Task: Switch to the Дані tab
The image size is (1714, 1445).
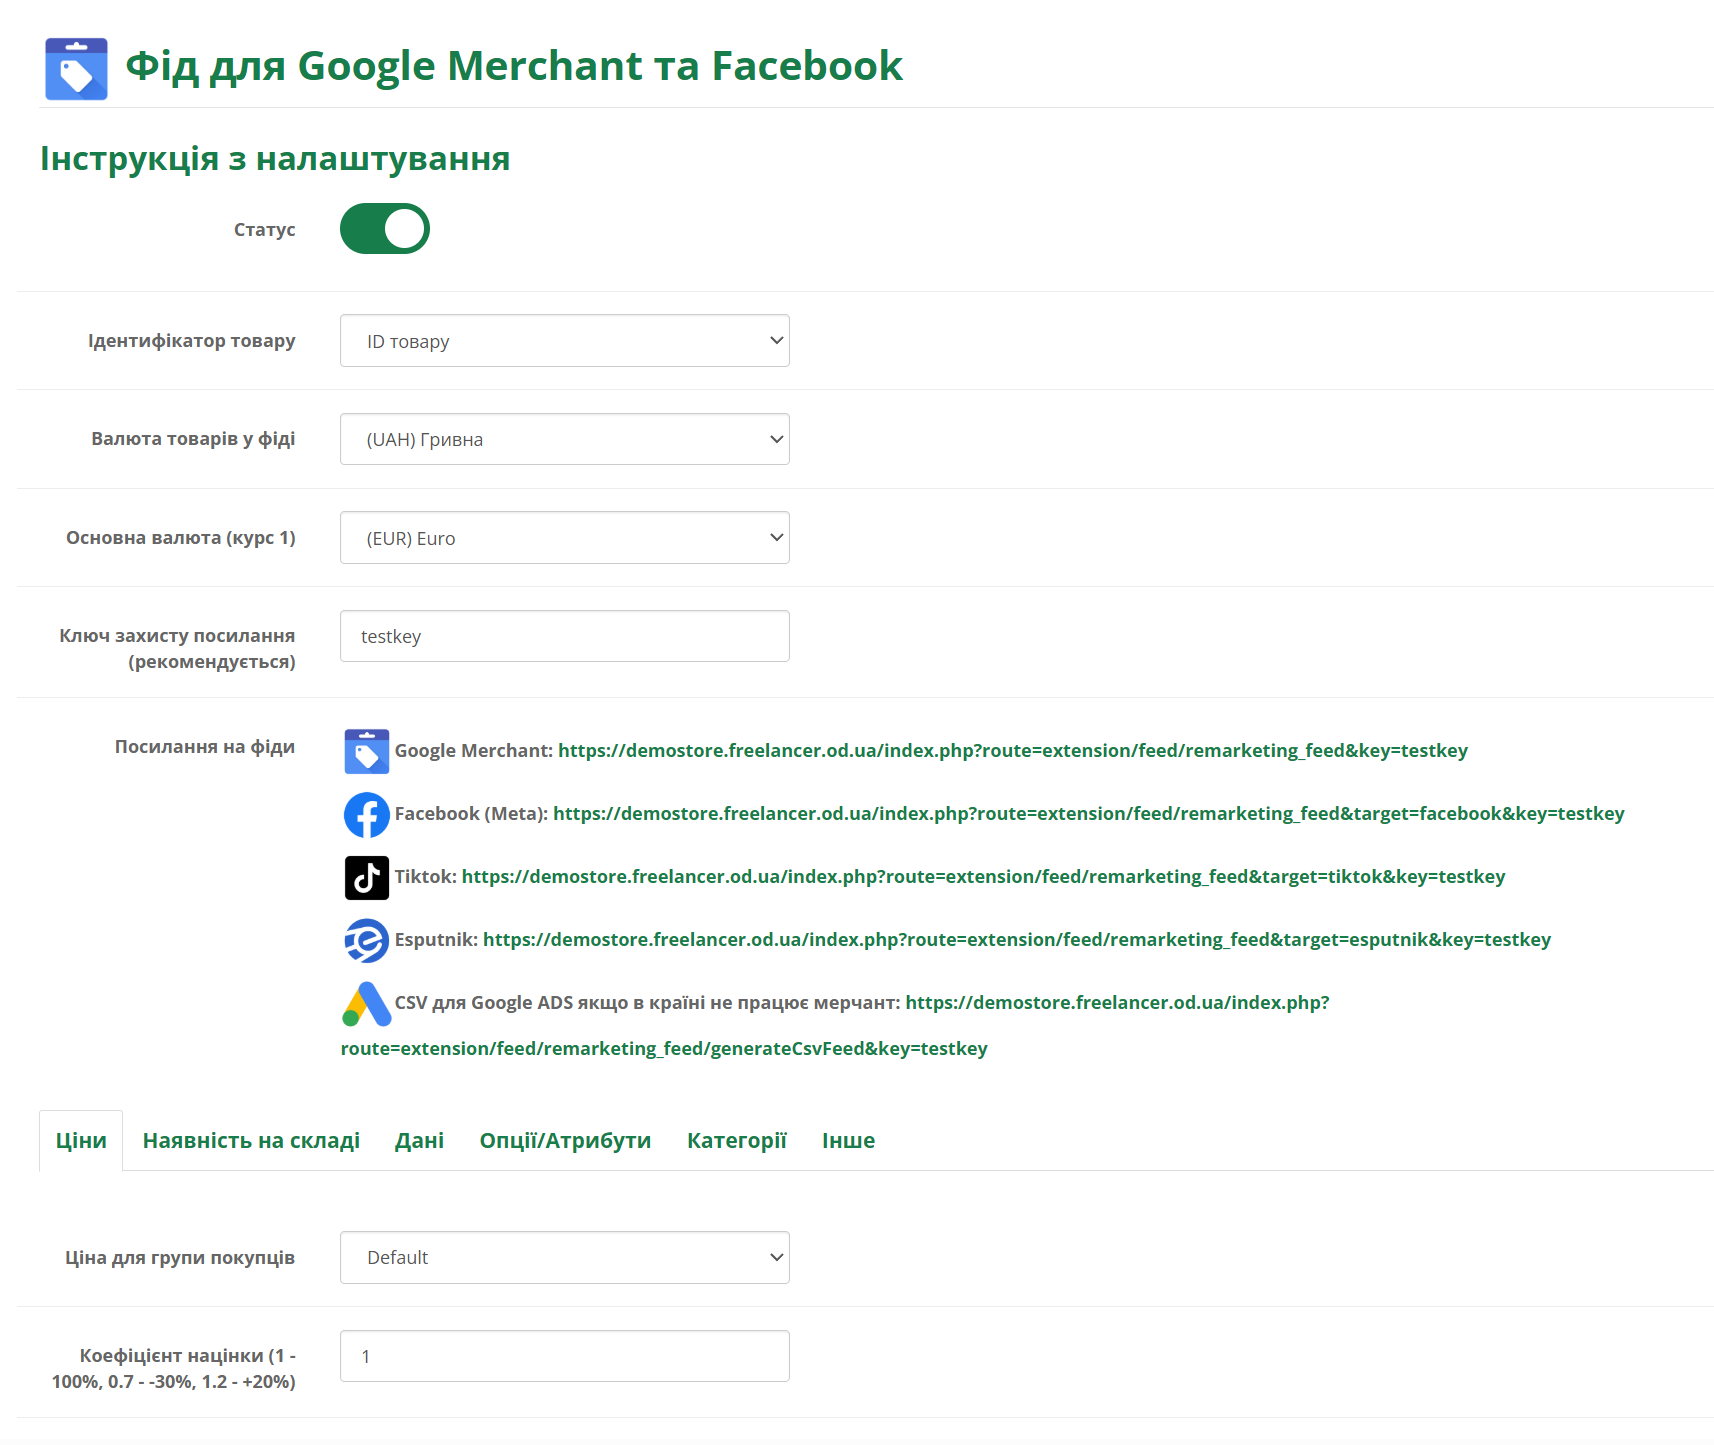Action: [x=419, y=1140]
